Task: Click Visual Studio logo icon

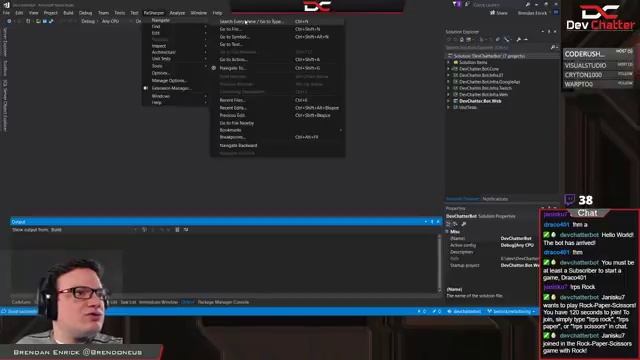Action: (6, 5)
